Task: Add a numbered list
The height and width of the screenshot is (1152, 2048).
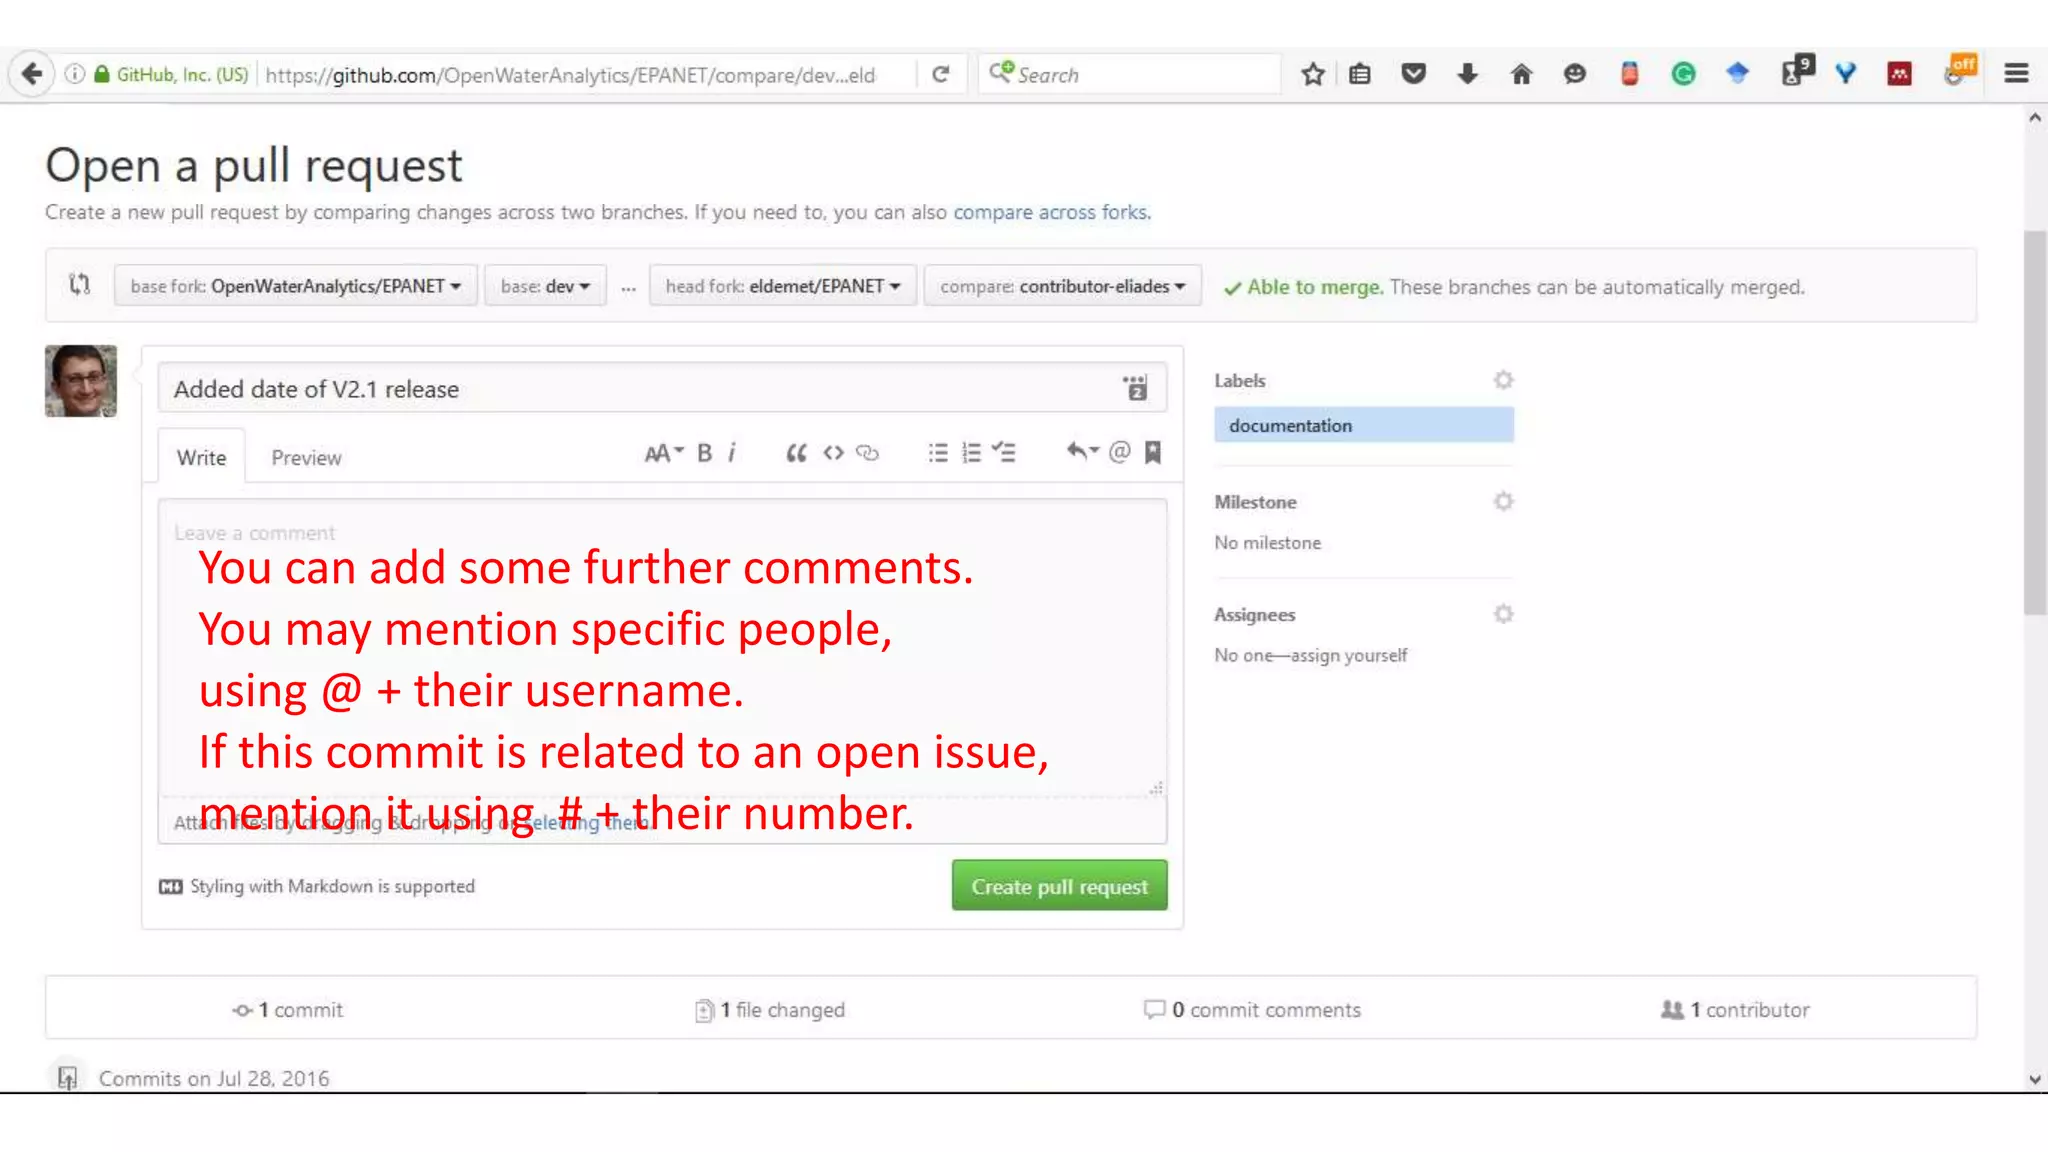Action: coord(971,453)
